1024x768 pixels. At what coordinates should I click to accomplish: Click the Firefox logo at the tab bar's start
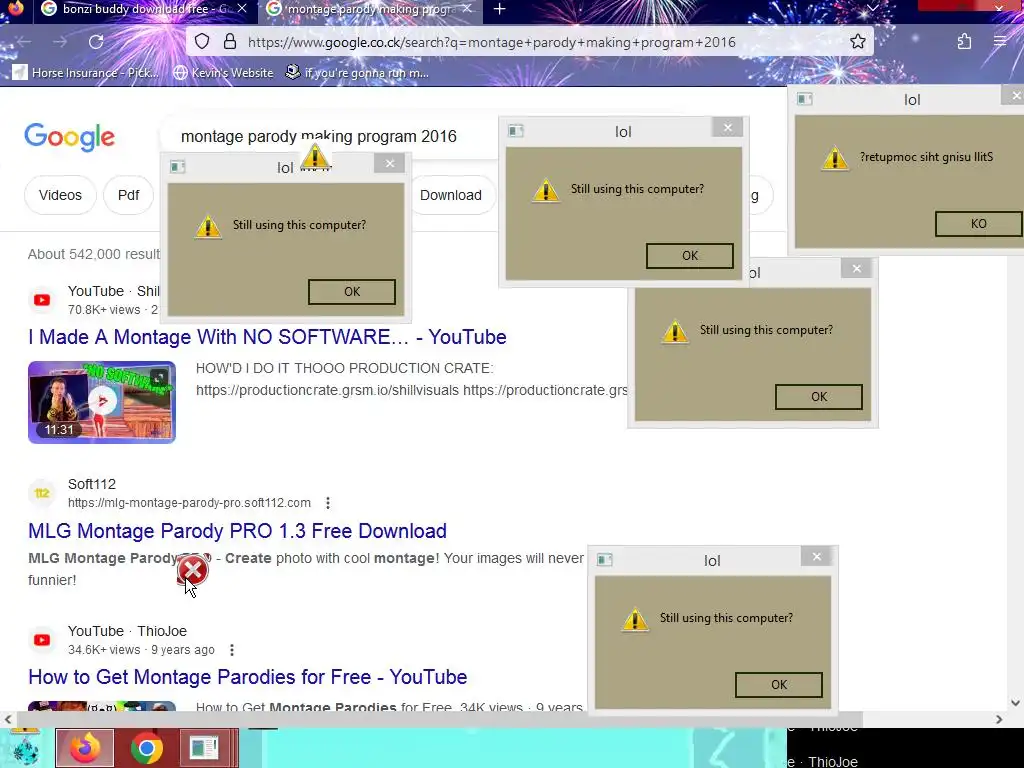16,8
